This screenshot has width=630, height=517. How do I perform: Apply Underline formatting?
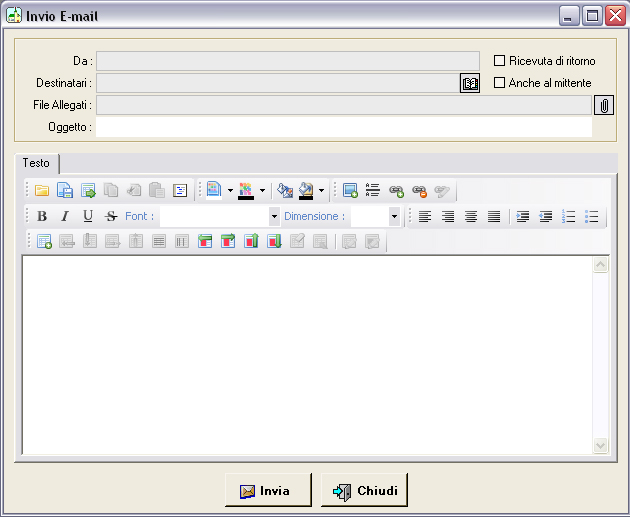(x=88, y=216)
